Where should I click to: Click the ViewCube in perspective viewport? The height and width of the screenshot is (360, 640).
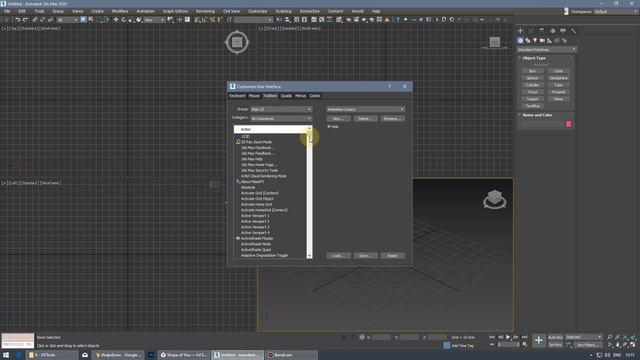pos(495,199)
